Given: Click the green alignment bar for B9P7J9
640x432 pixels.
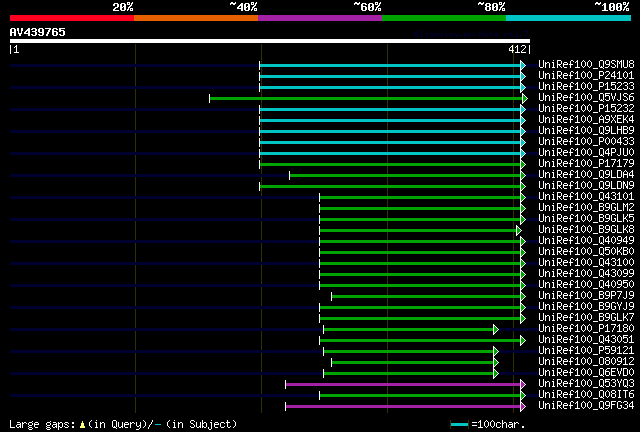Looking at the screenshot, I should [x=426, y=296].
